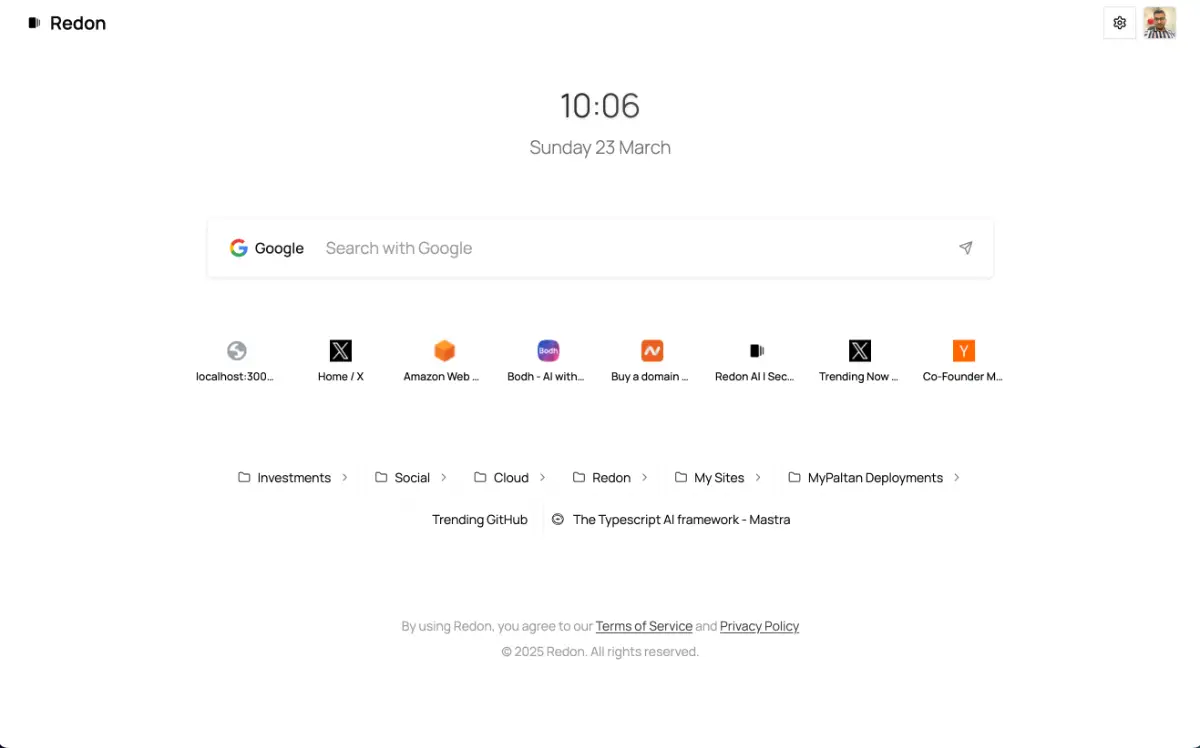1200x748 pixels.
Task: Open the Privacy Policy link
Action: click(759, 626)
